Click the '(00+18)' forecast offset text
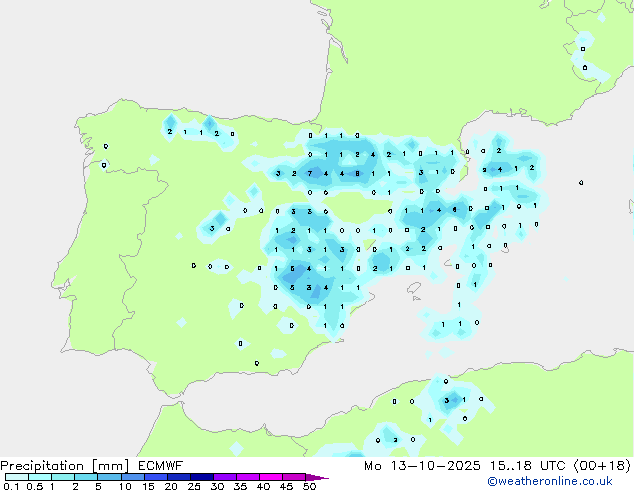This screenshot has height=490, width=634. point(602,466)
